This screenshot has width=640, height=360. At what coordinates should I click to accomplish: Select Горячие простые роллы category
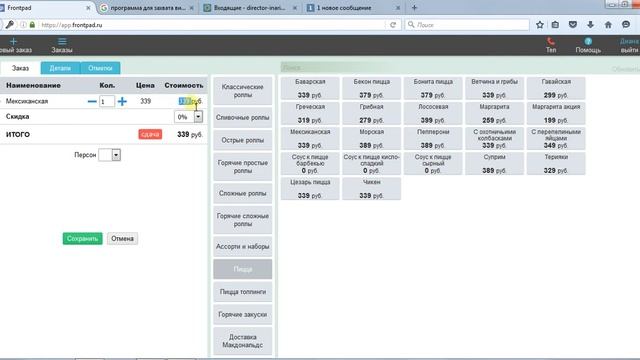(242, 167)
